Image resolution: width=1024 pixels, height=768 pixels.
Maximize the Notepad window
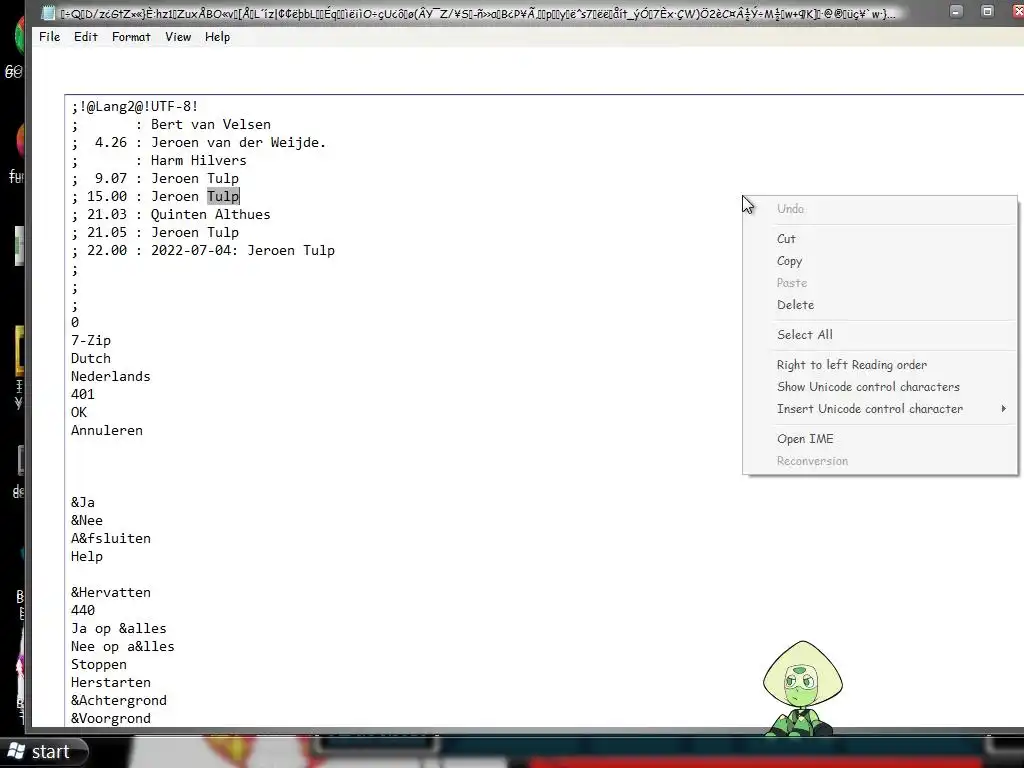tap(987, 12)
